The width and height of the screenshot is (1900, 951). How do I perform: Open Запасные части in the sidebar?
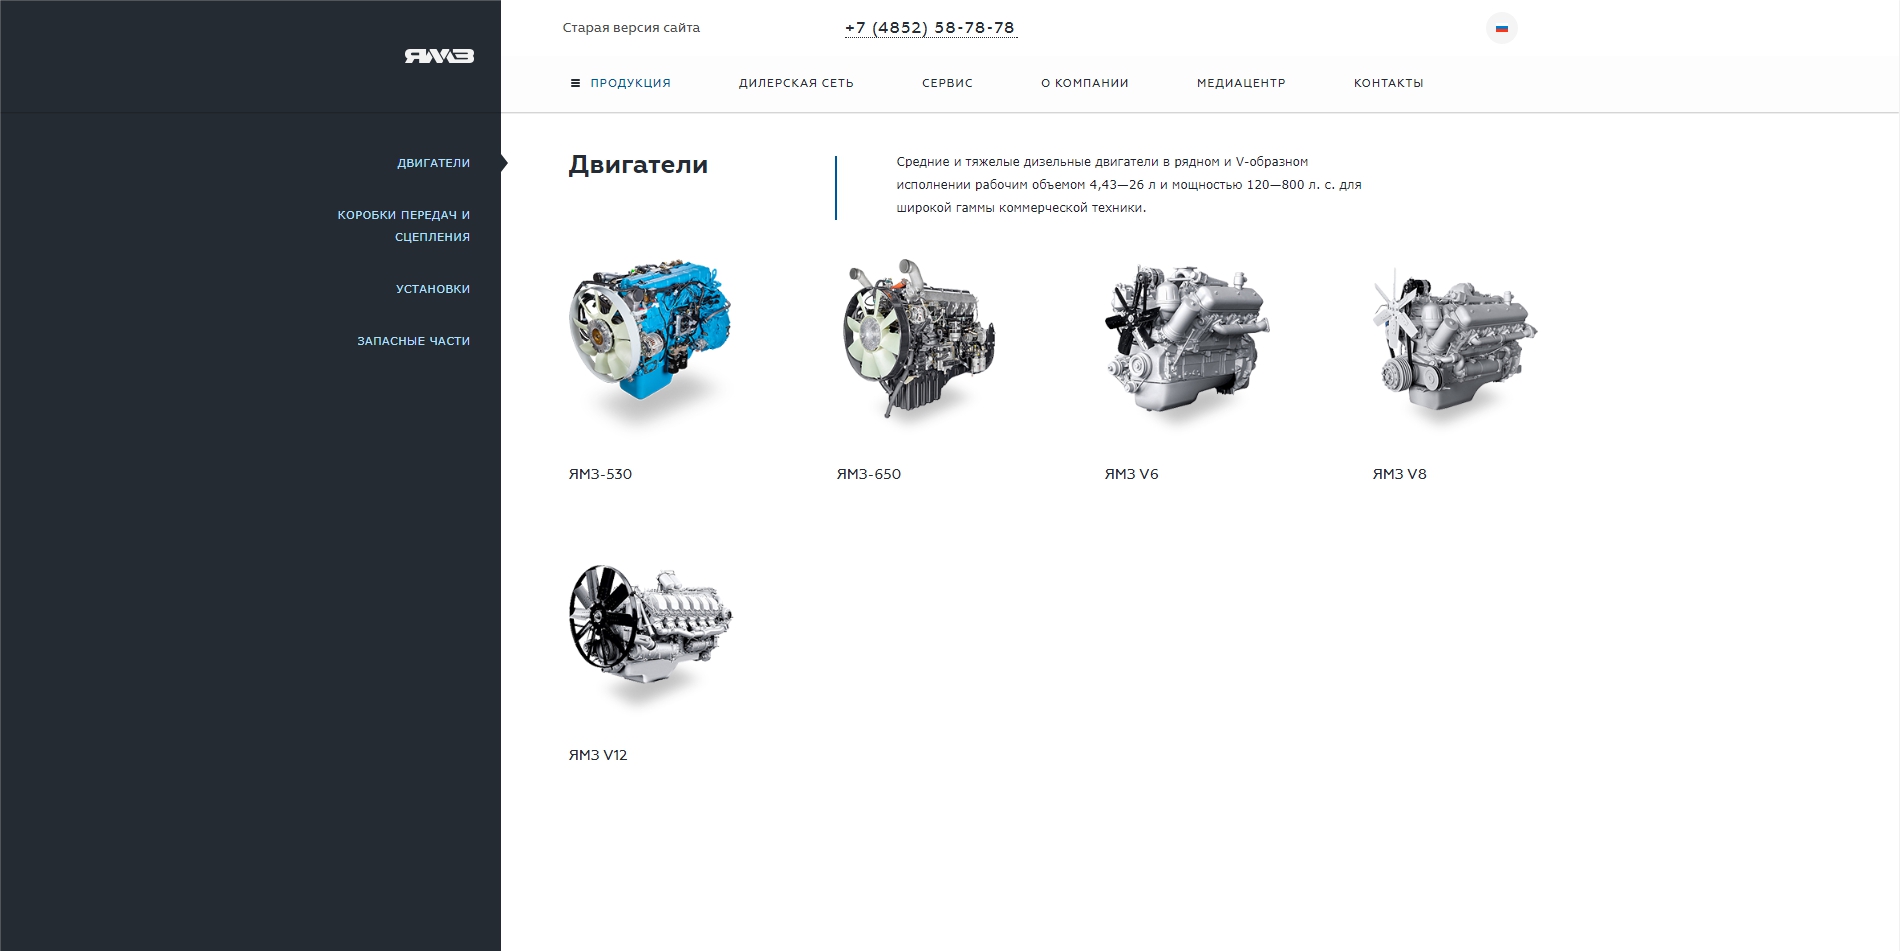pos(413,341)
